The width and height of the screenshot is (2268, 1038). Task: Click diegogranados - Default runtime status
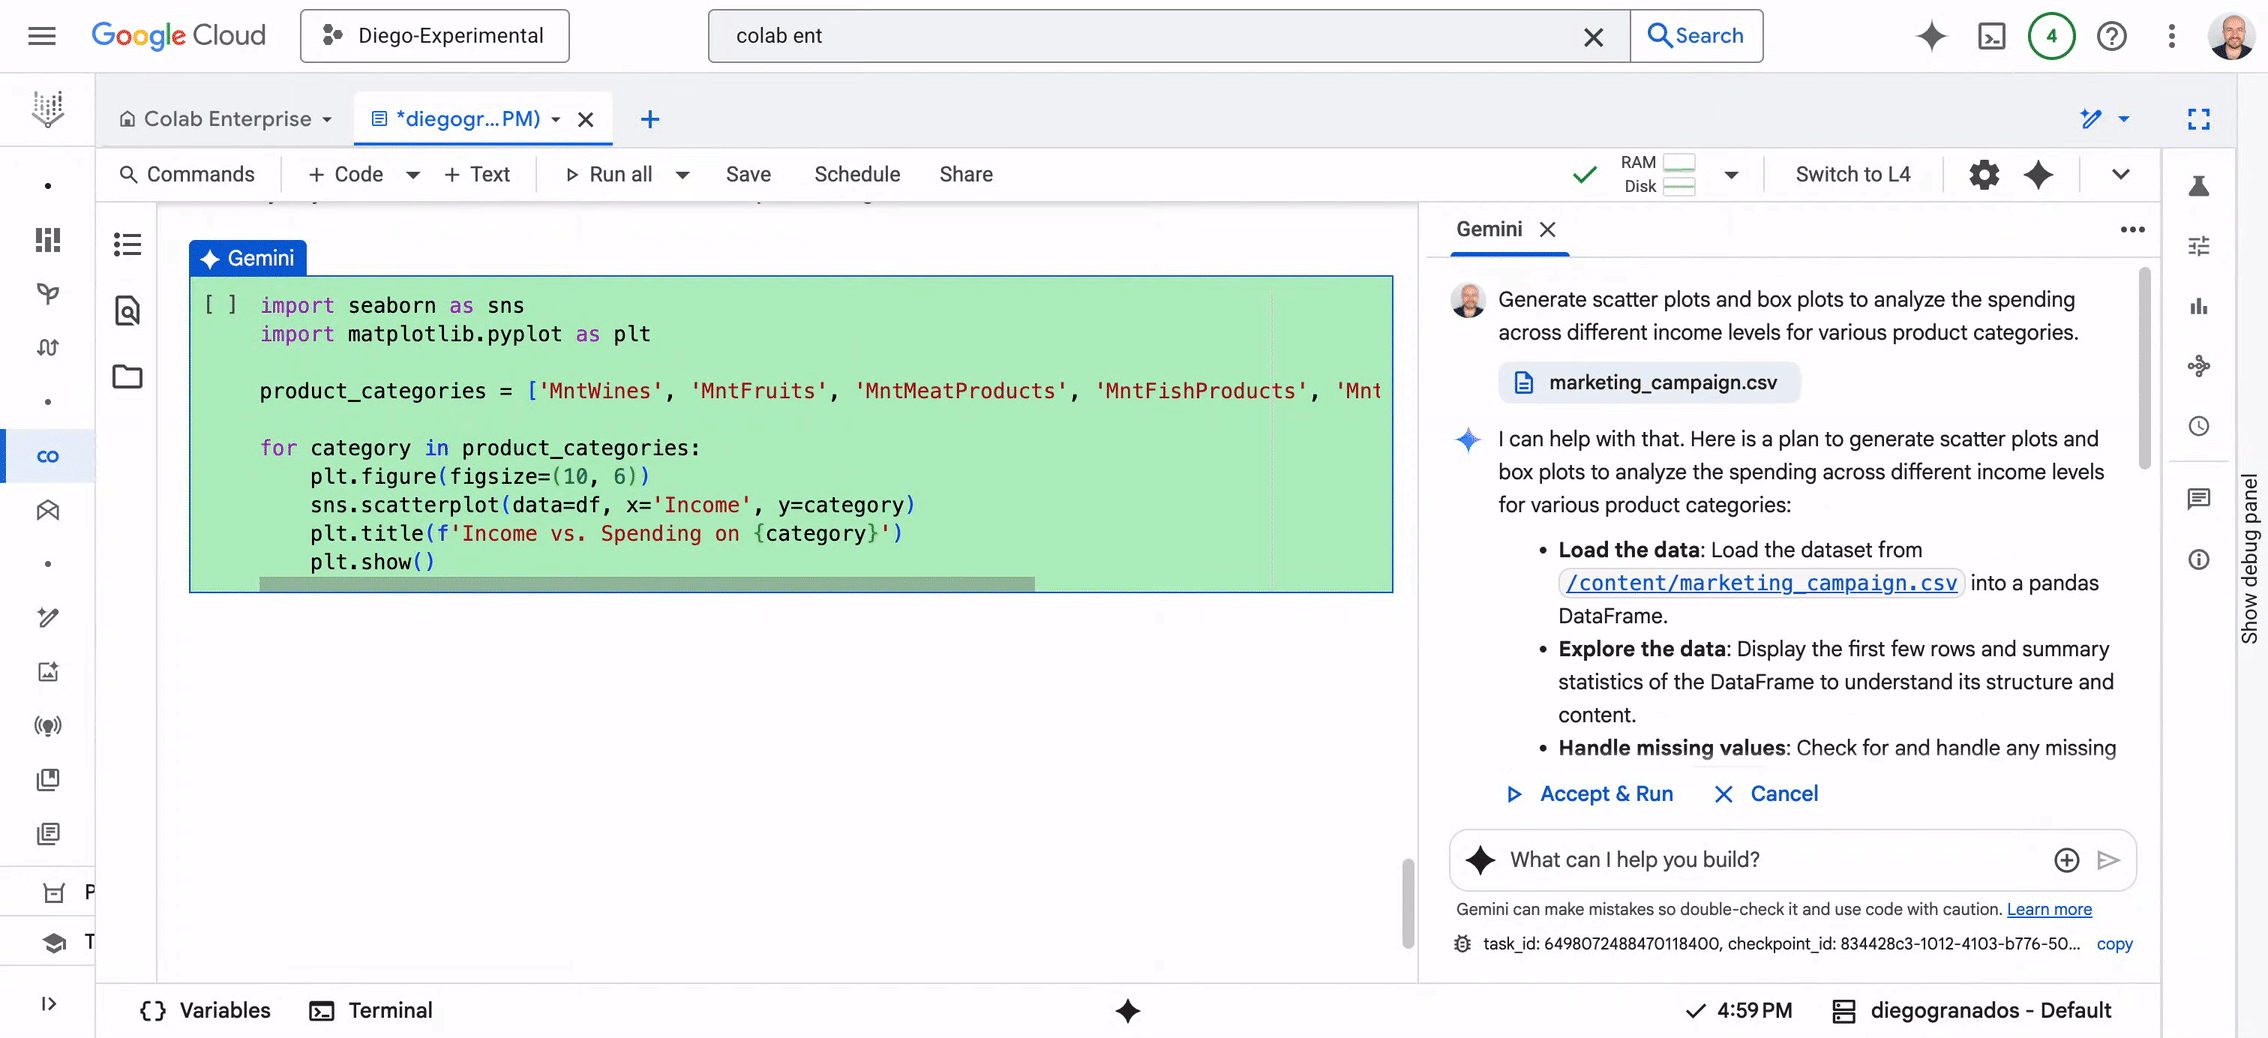click(x=1971, y=1011)
